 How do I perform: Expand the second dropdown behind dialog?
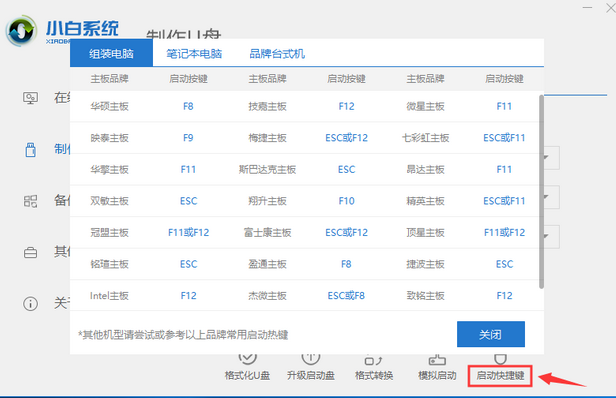552,197
